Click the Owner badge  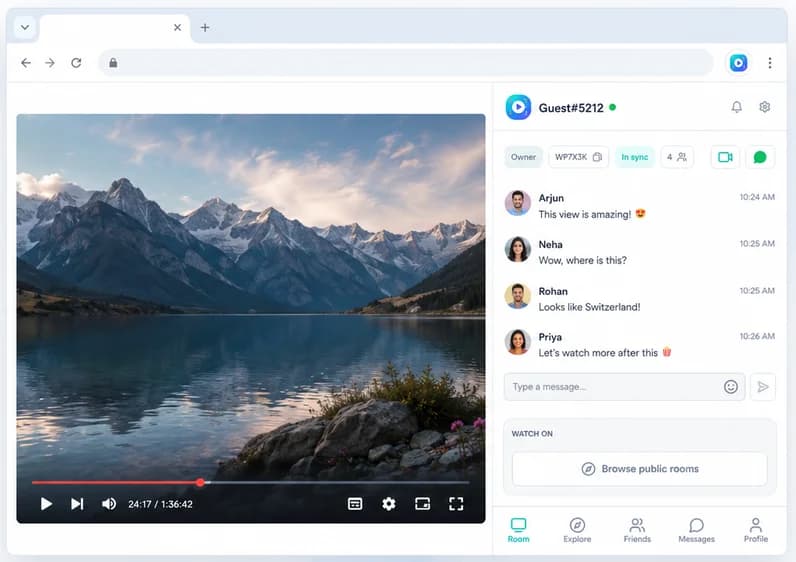click(x=523, y=157)
